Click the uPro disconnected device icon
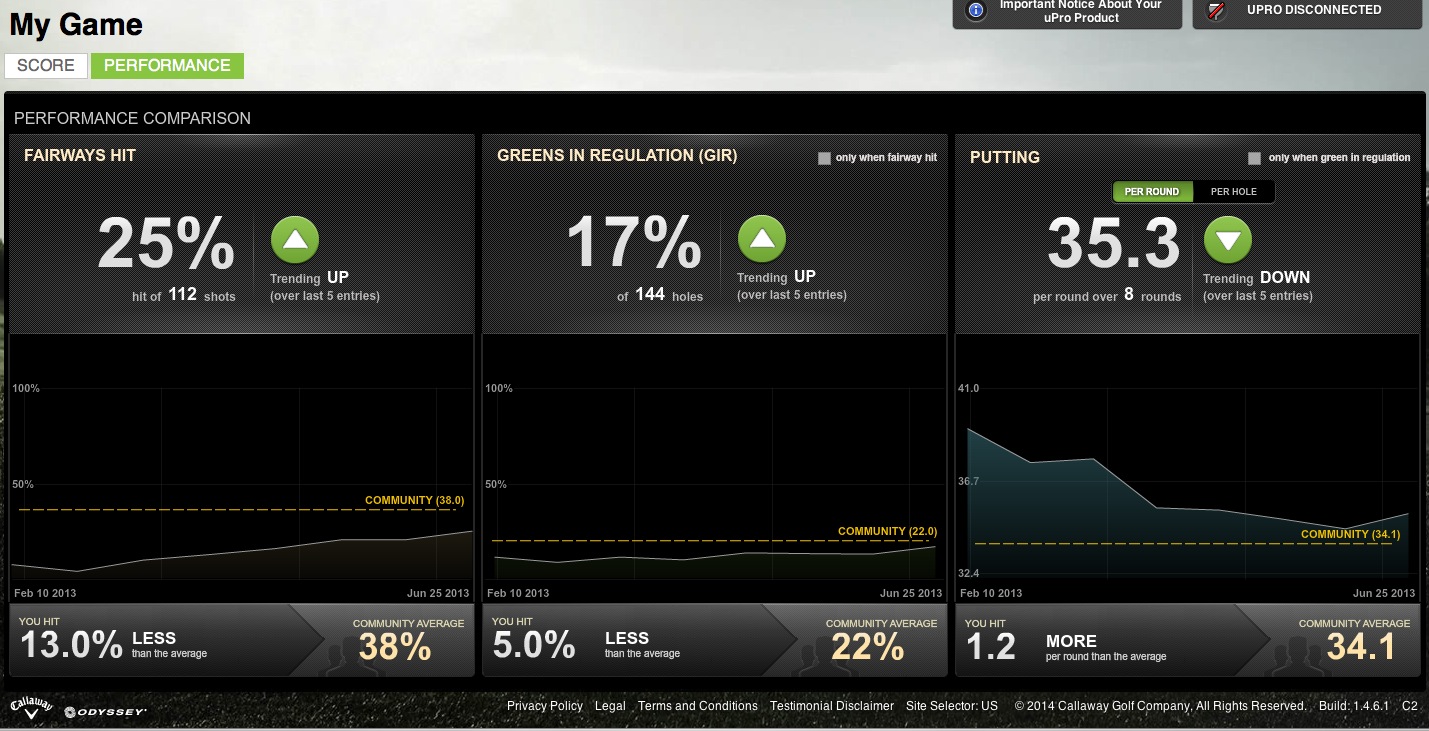 (1216, 11)
